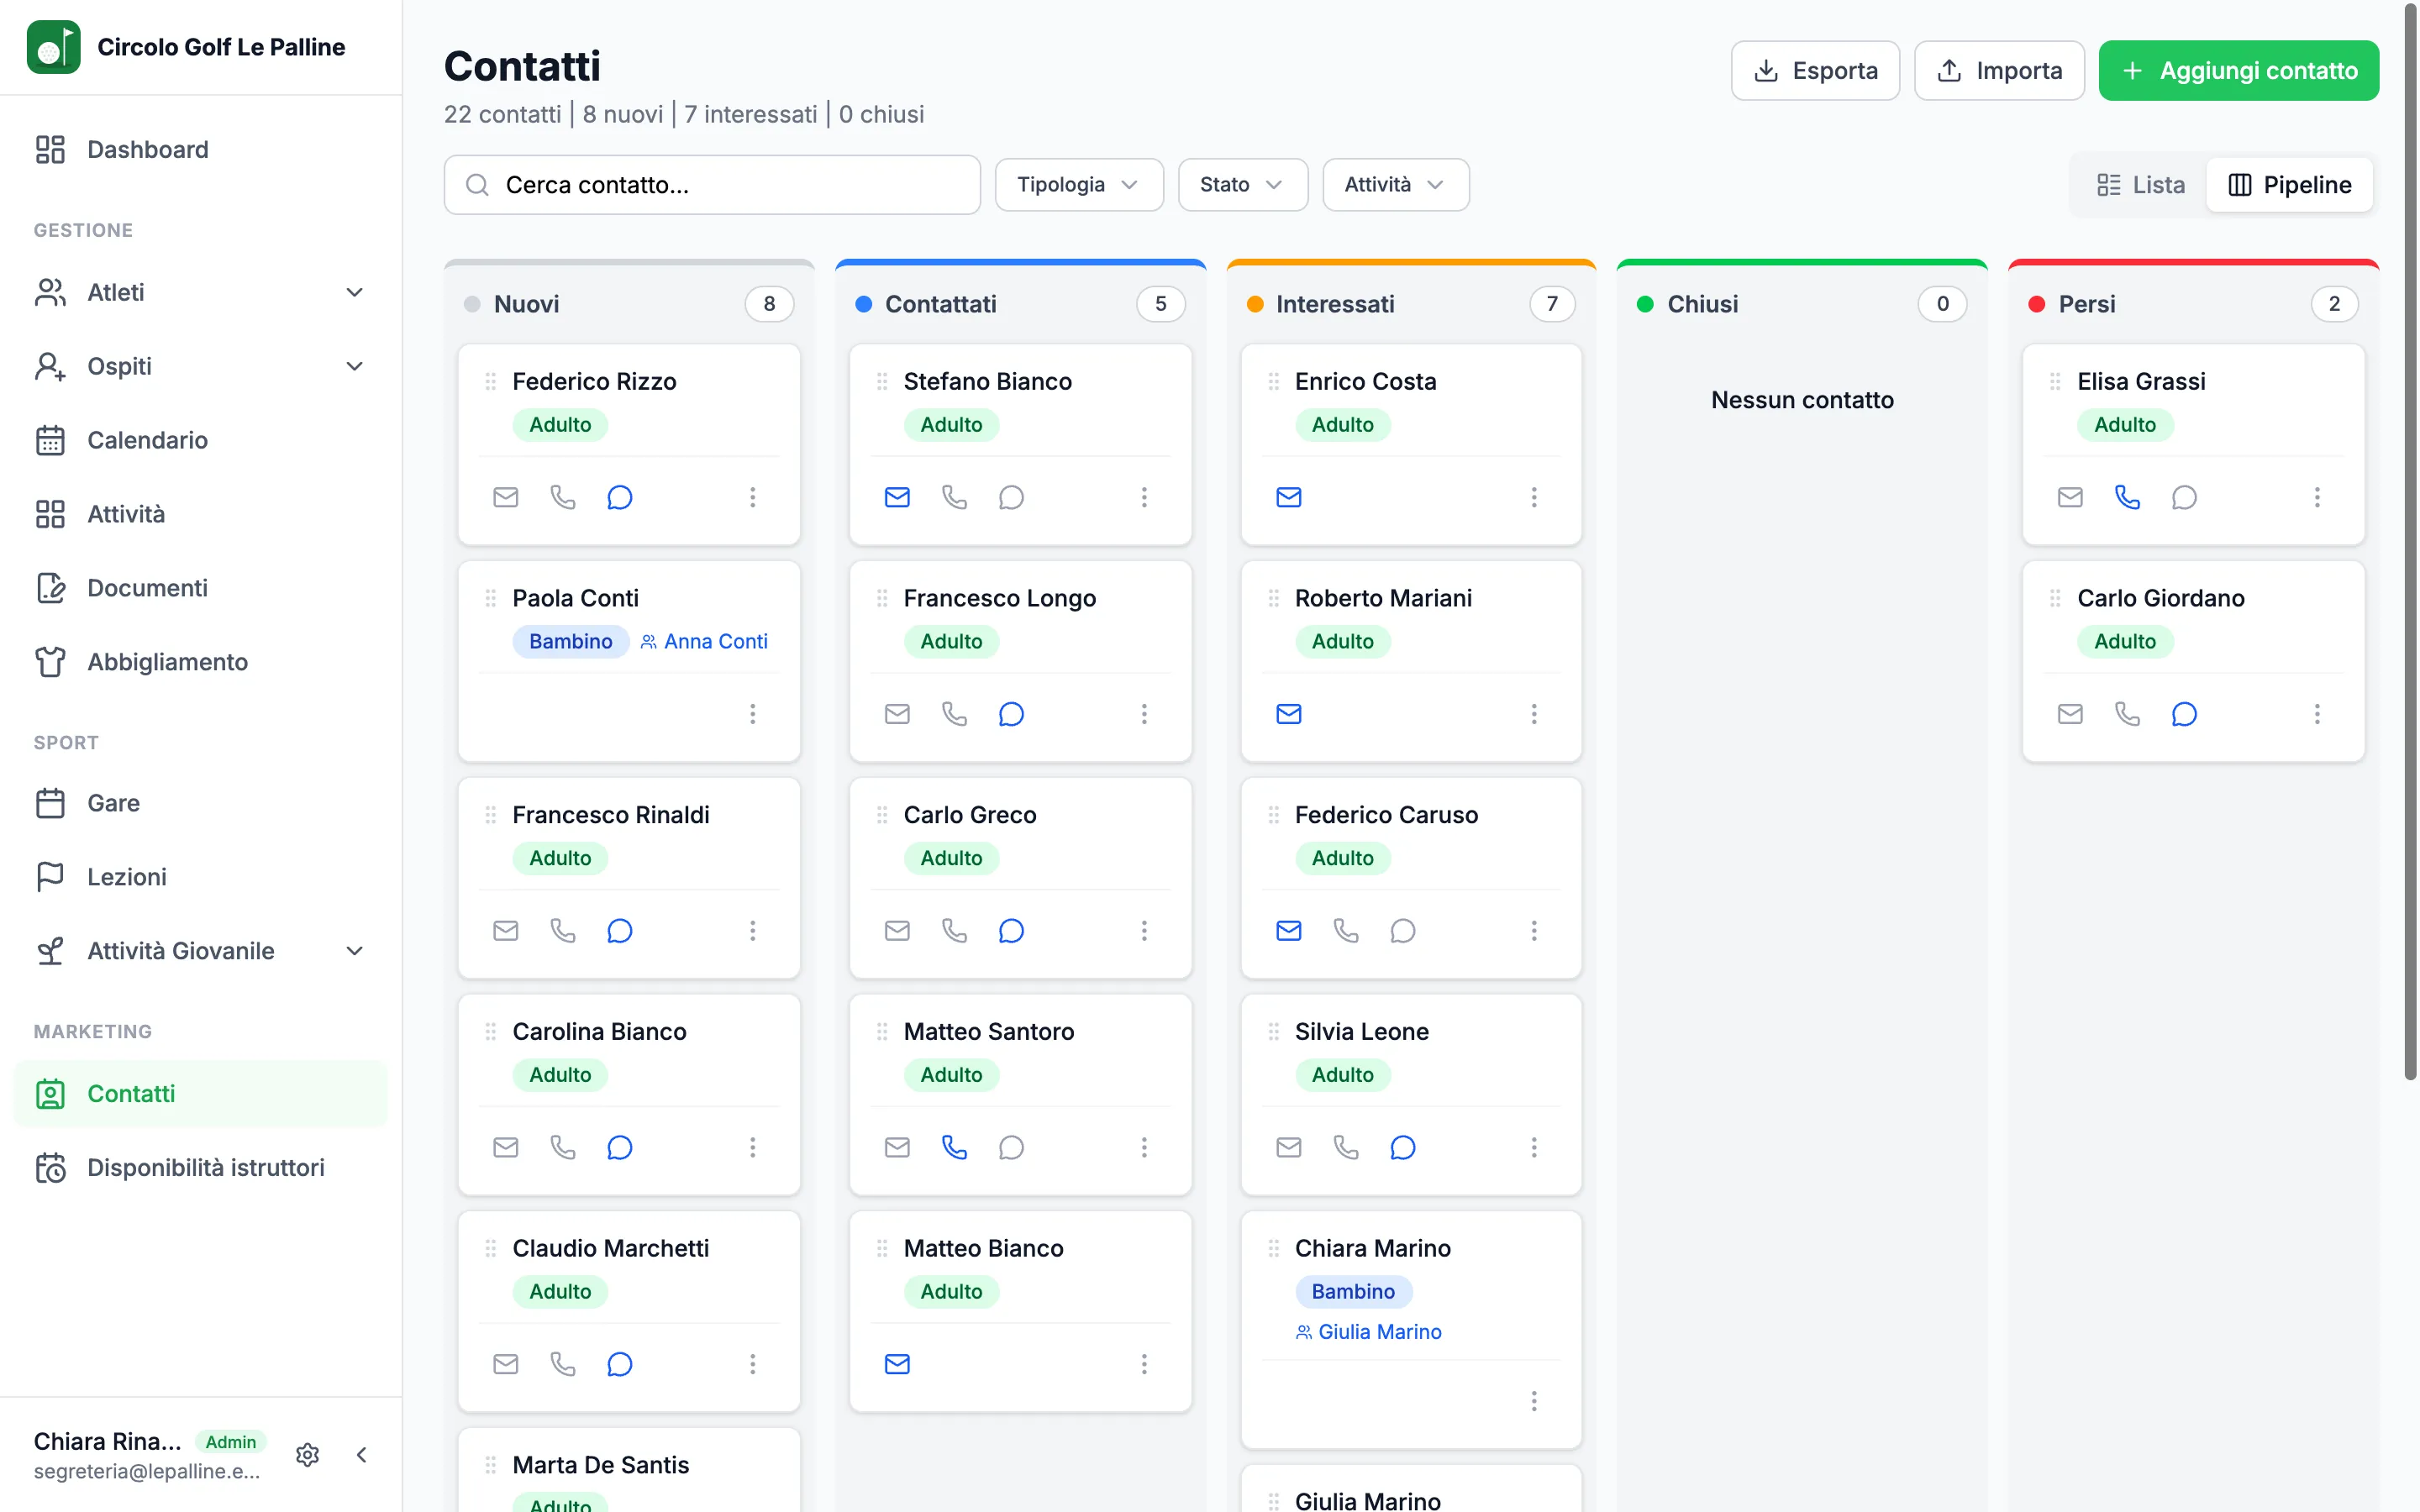Click the email icon on Matteo Bianco's card
This screenshot has width=2420, height=1512.
897,1364
